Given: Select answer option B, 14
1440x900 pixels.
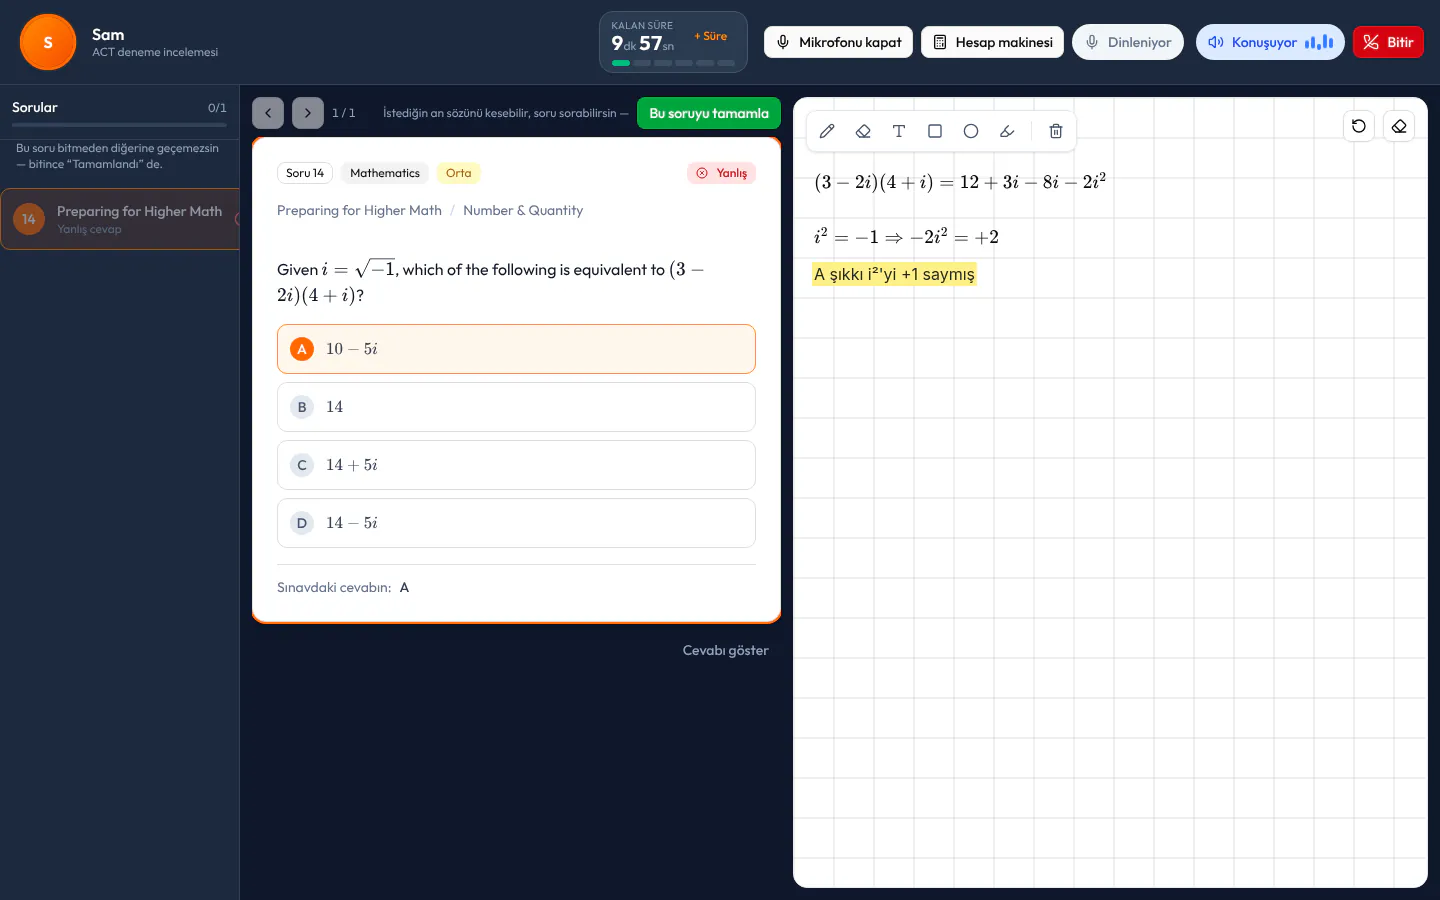Looking at the screenshot, I should click(x=516, y=407).
